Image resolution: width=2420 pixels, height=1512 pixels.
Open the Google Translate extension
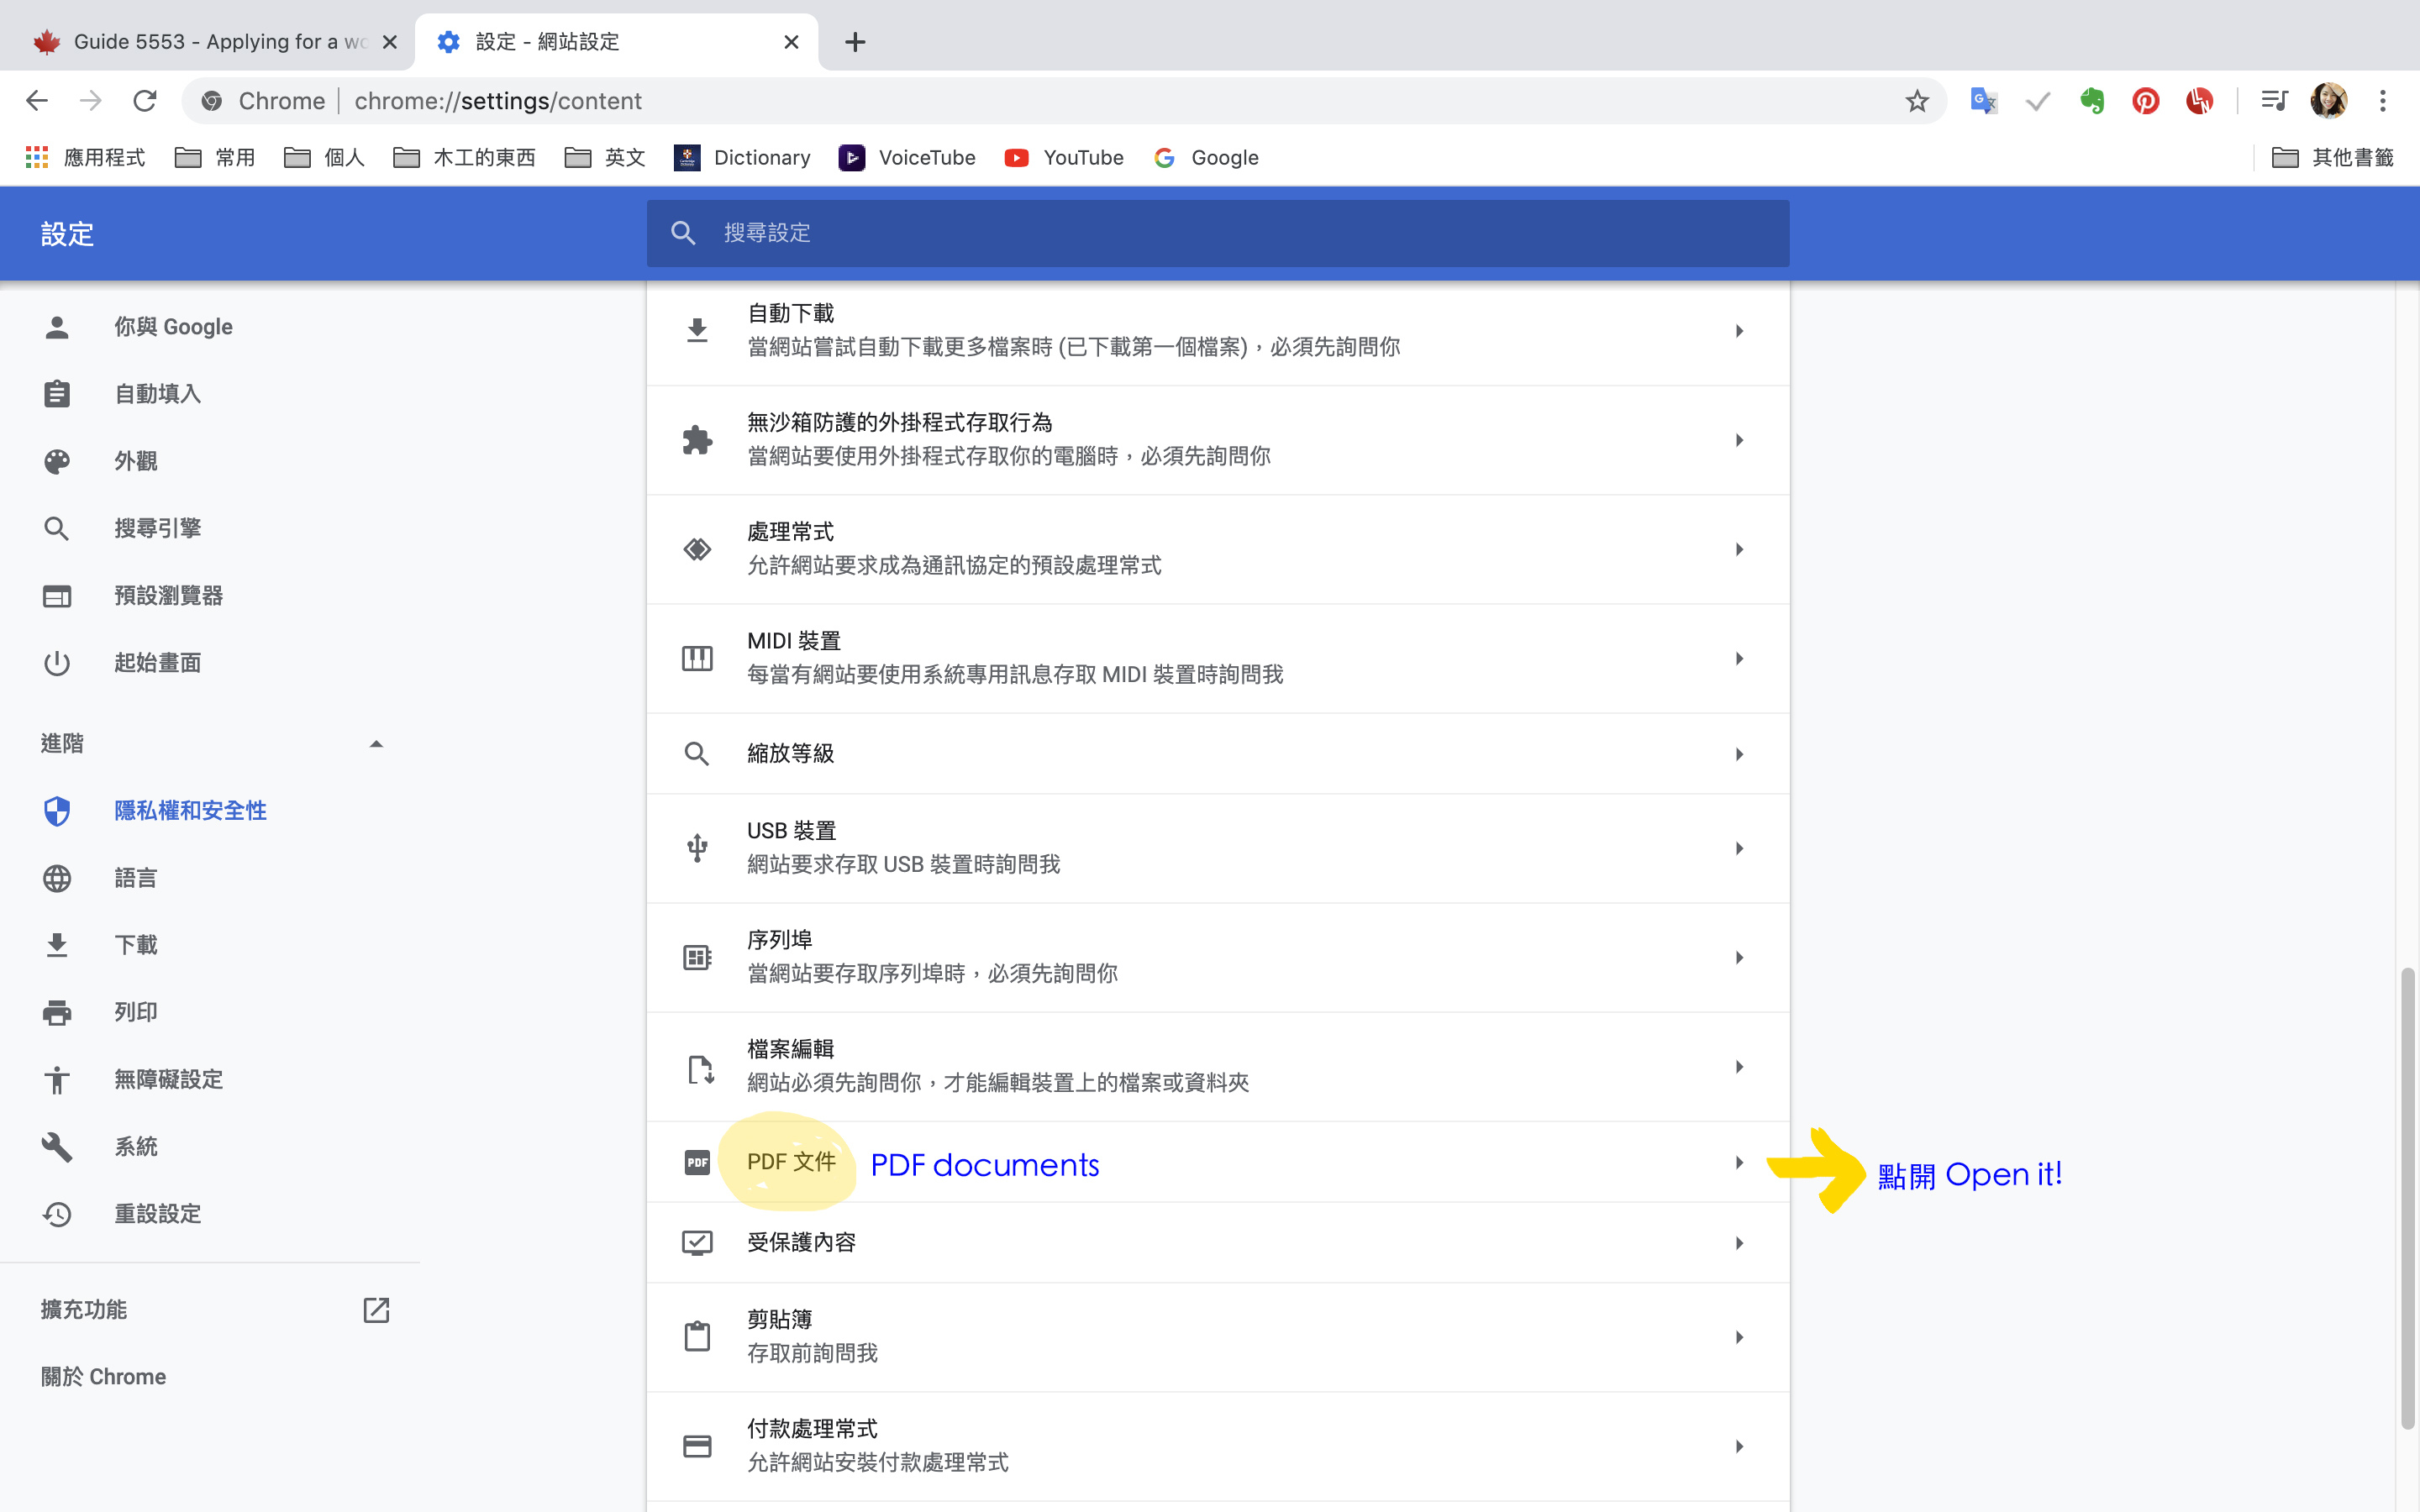point(1983,101)
